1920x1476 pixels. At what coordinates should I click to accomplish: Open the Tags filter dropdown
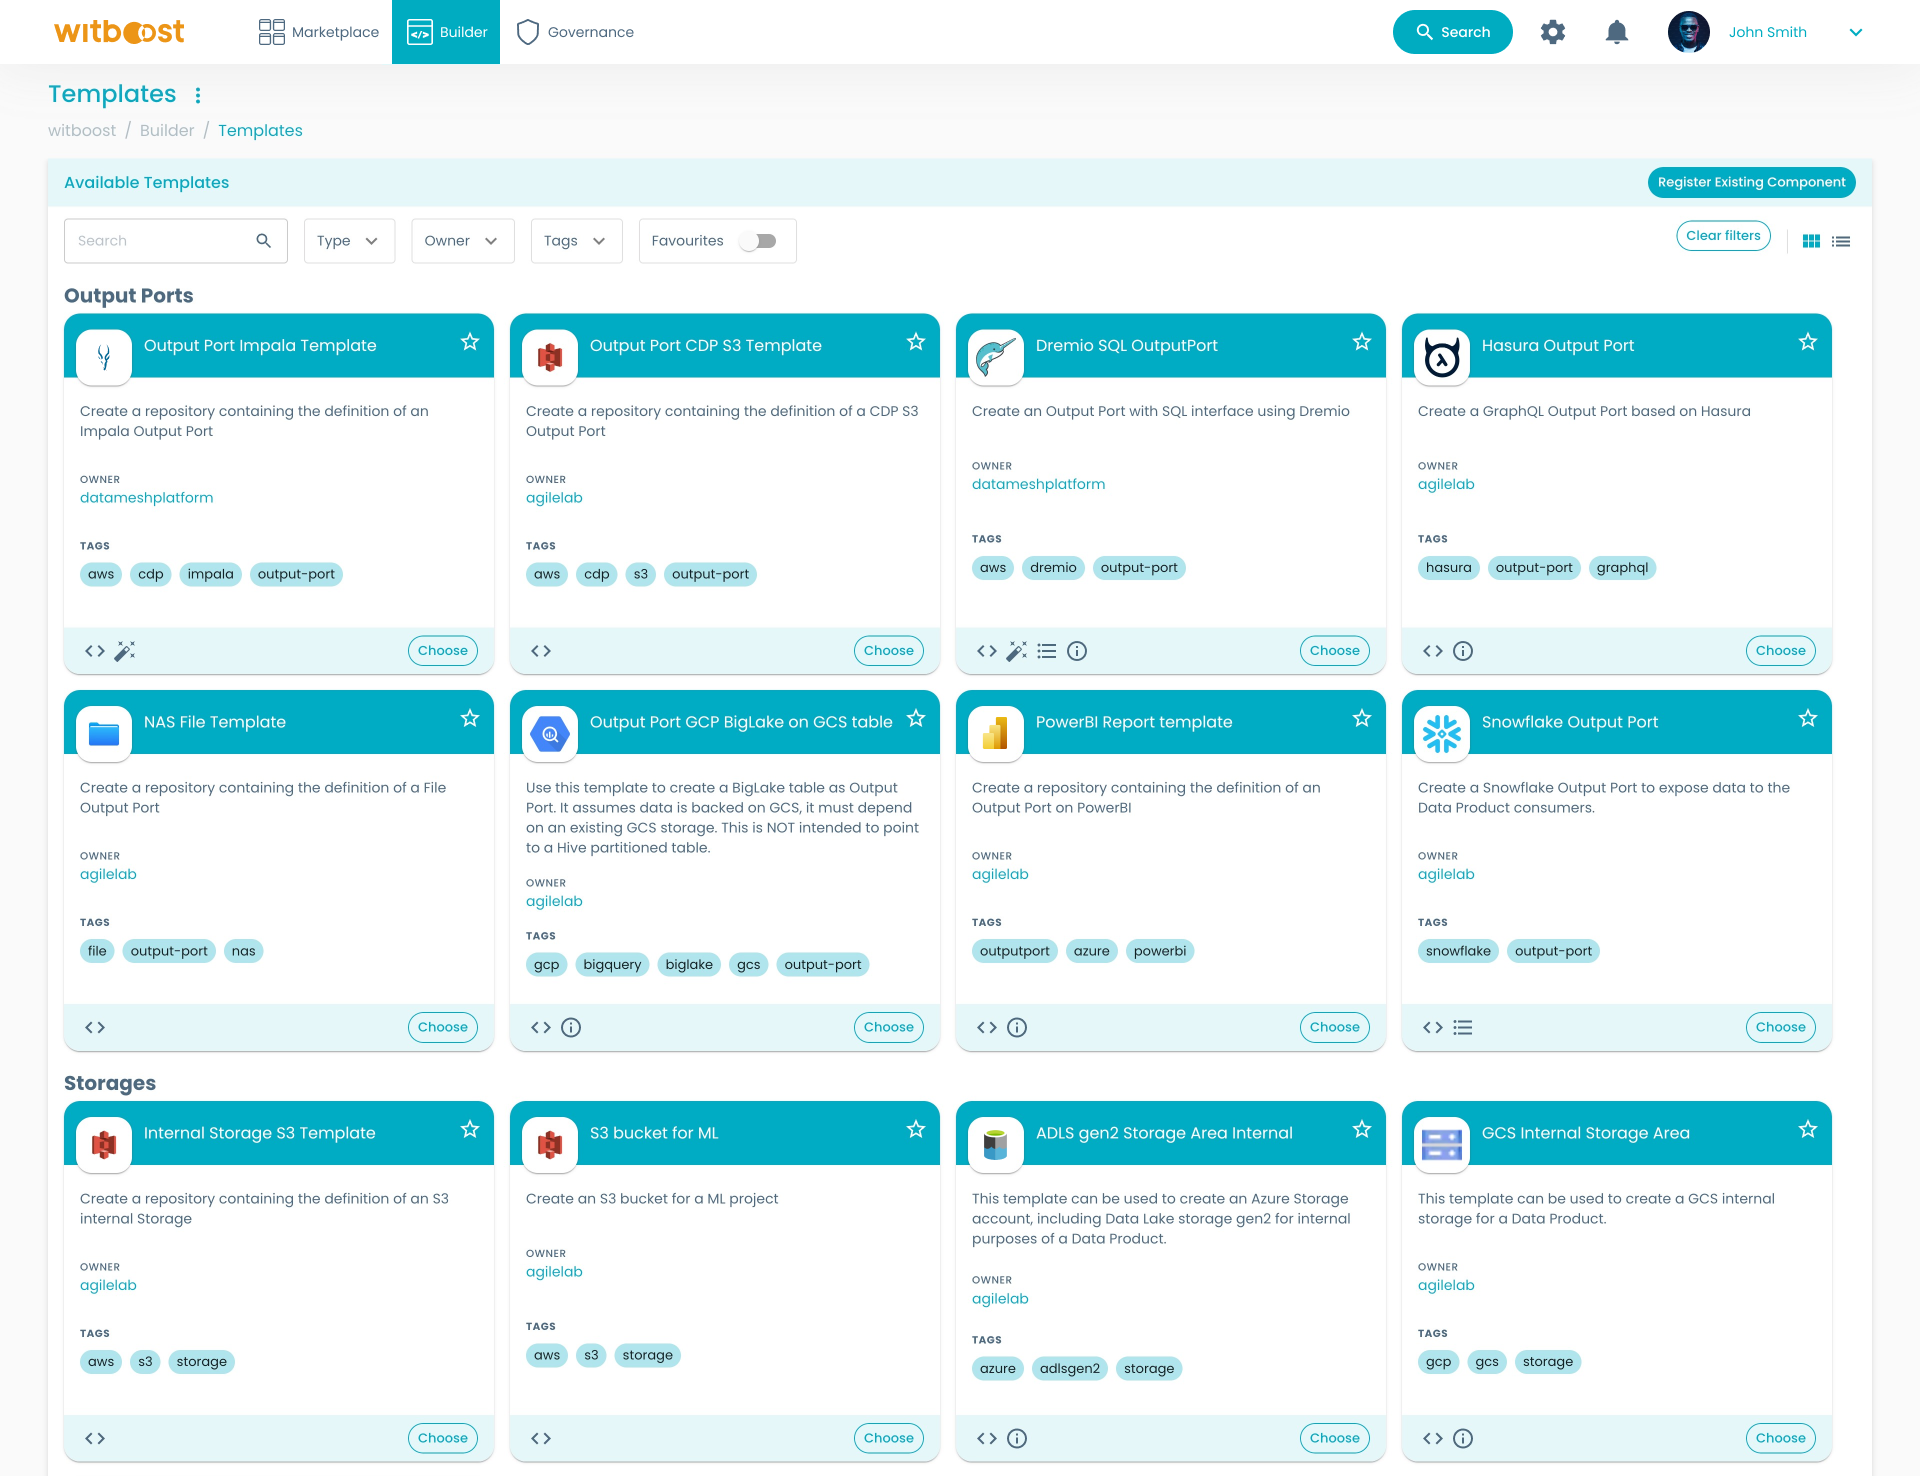click(576, 241)
